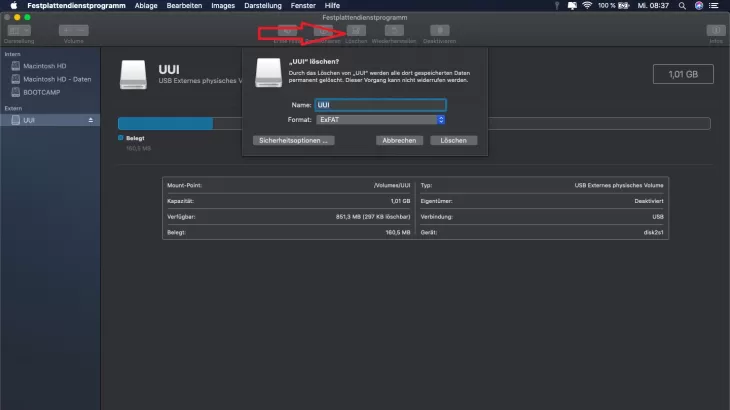Open the Infos toolbar icon
This screenshot has width=730, height=410.
tap(714, 31)
